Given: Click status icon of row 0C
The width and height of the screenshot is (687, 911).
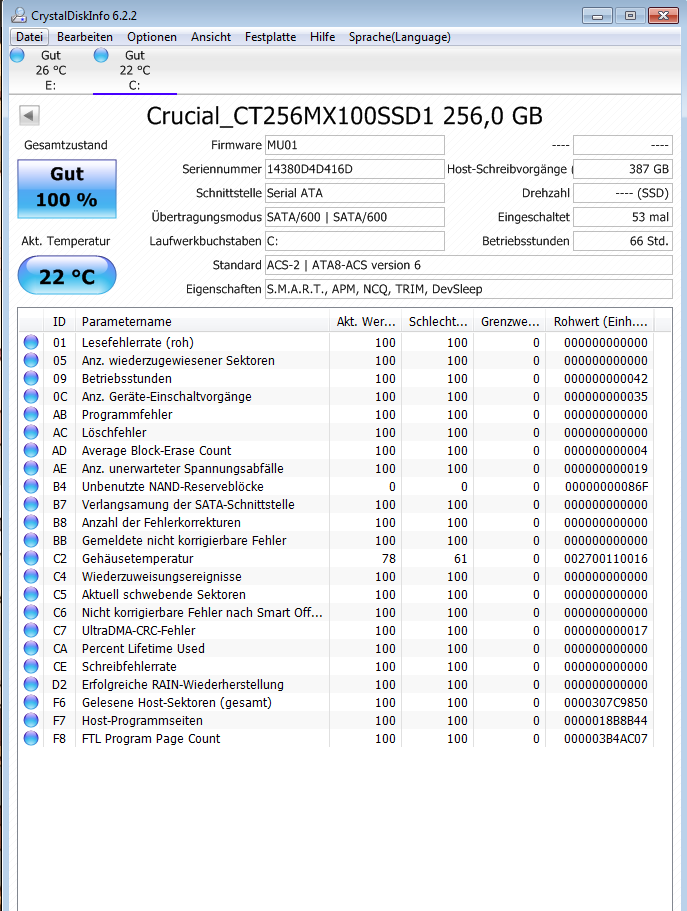Looking at the screenshot, I should tap(31, 396).
